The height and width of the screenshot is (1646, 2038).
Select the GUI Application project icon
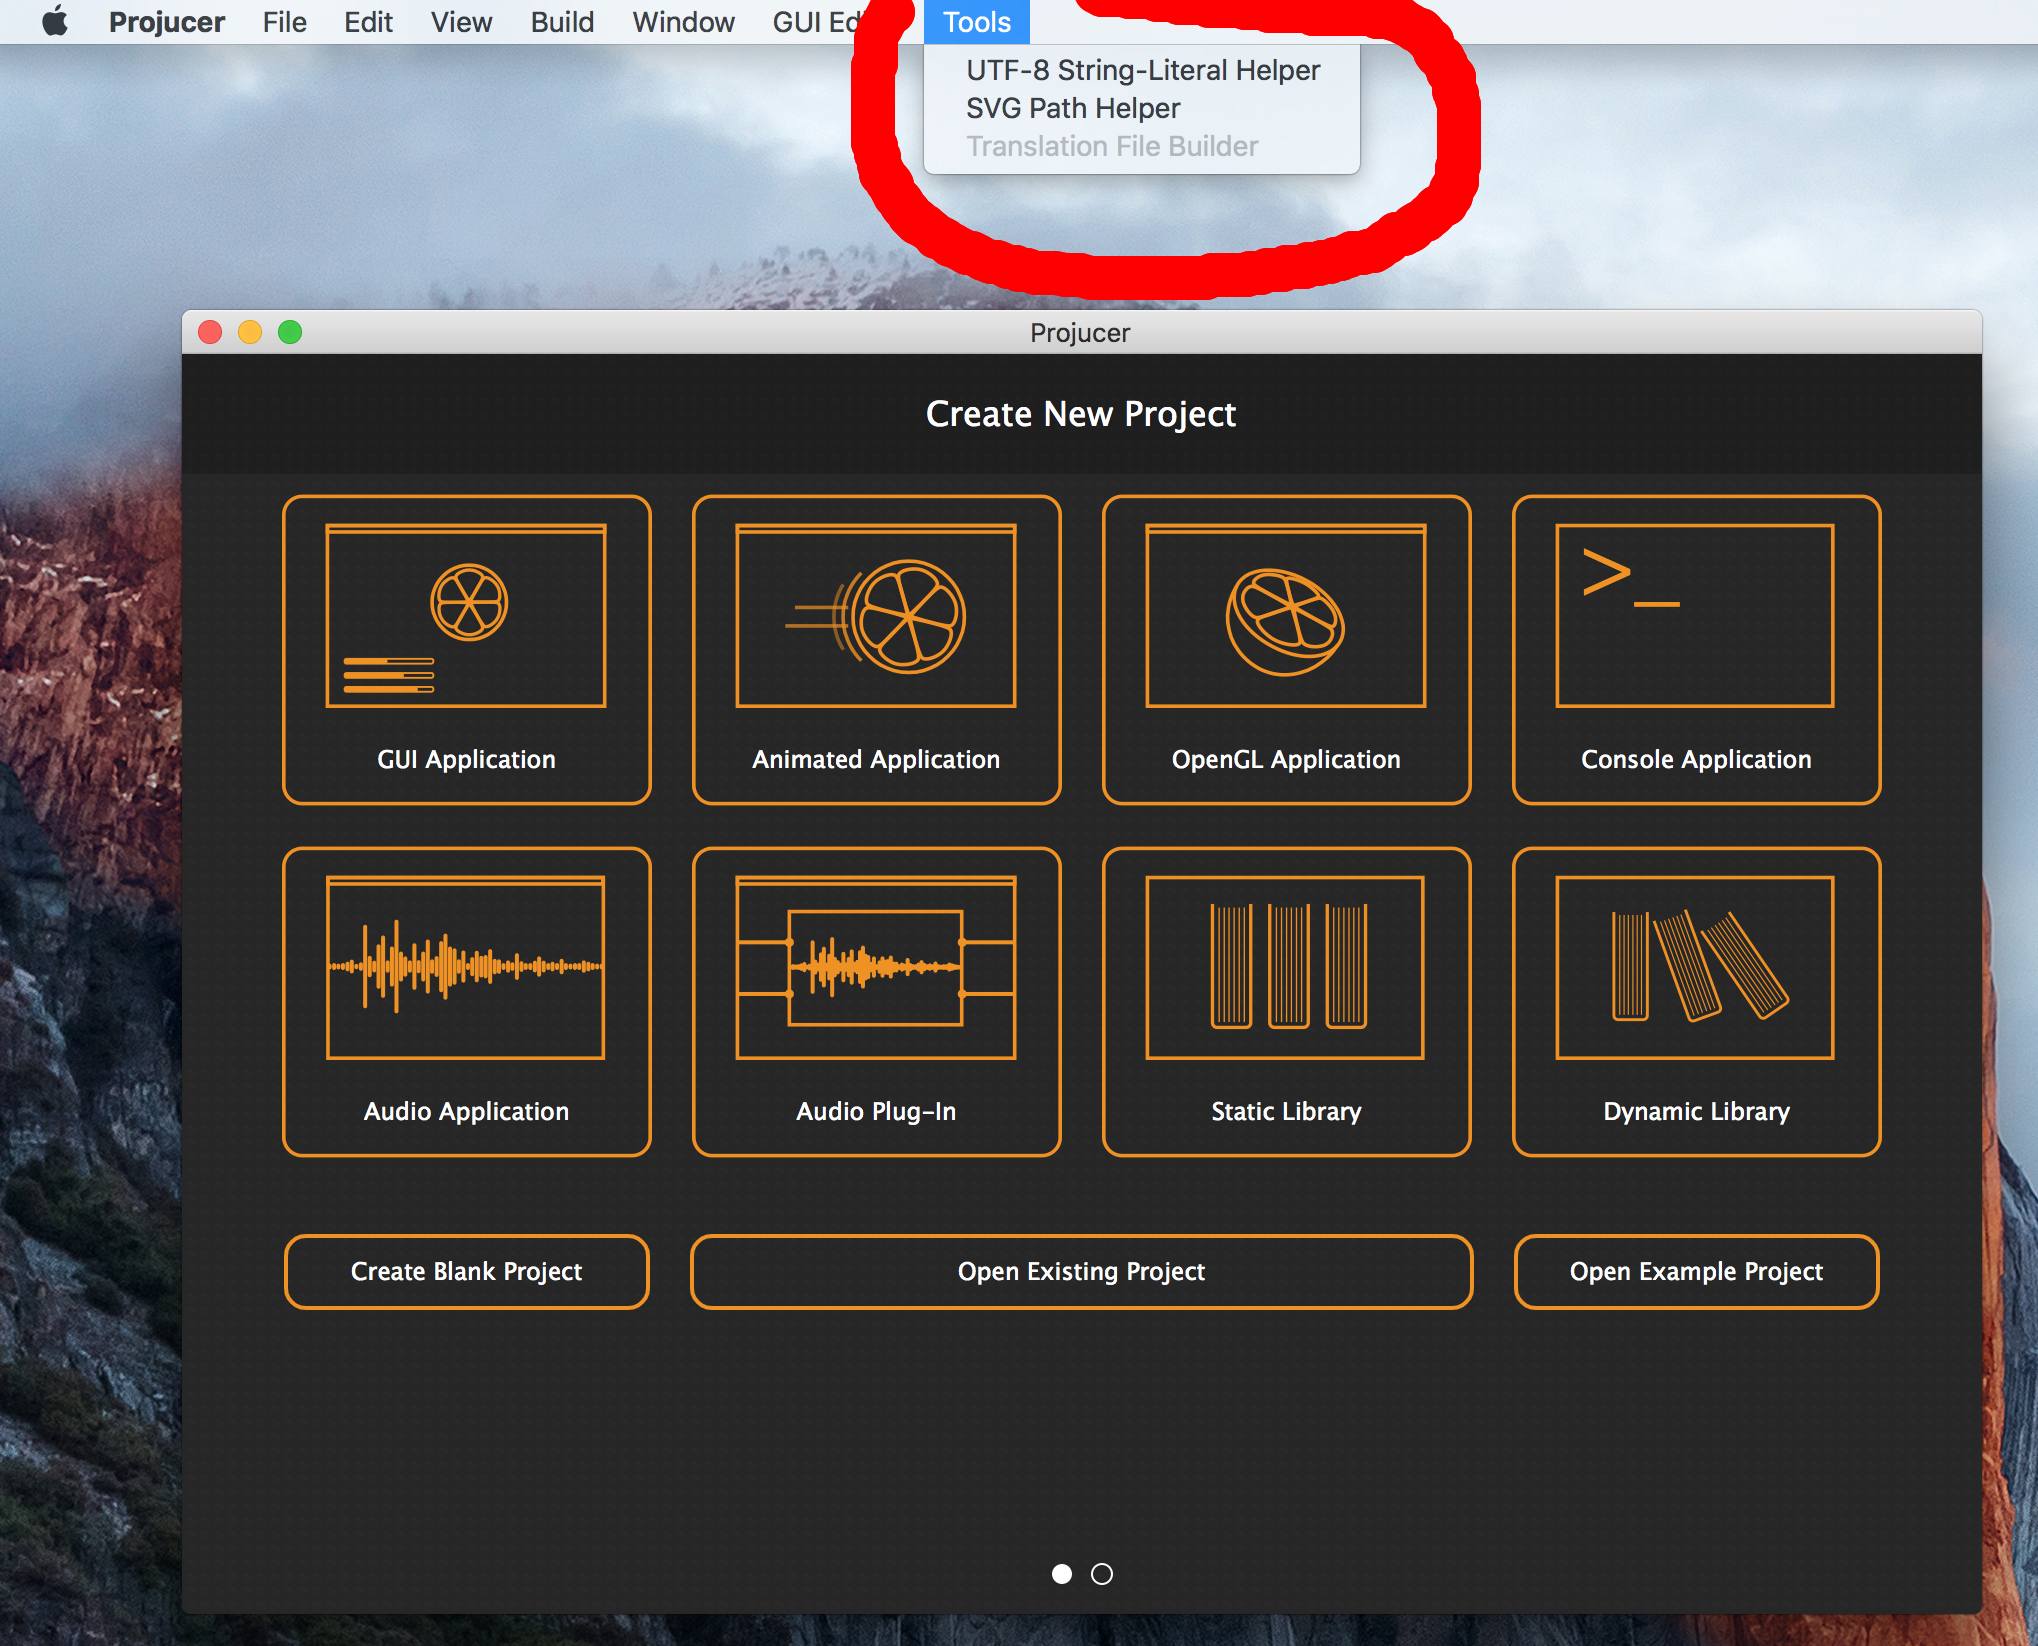pyautogui.click(x=466, y=616)
